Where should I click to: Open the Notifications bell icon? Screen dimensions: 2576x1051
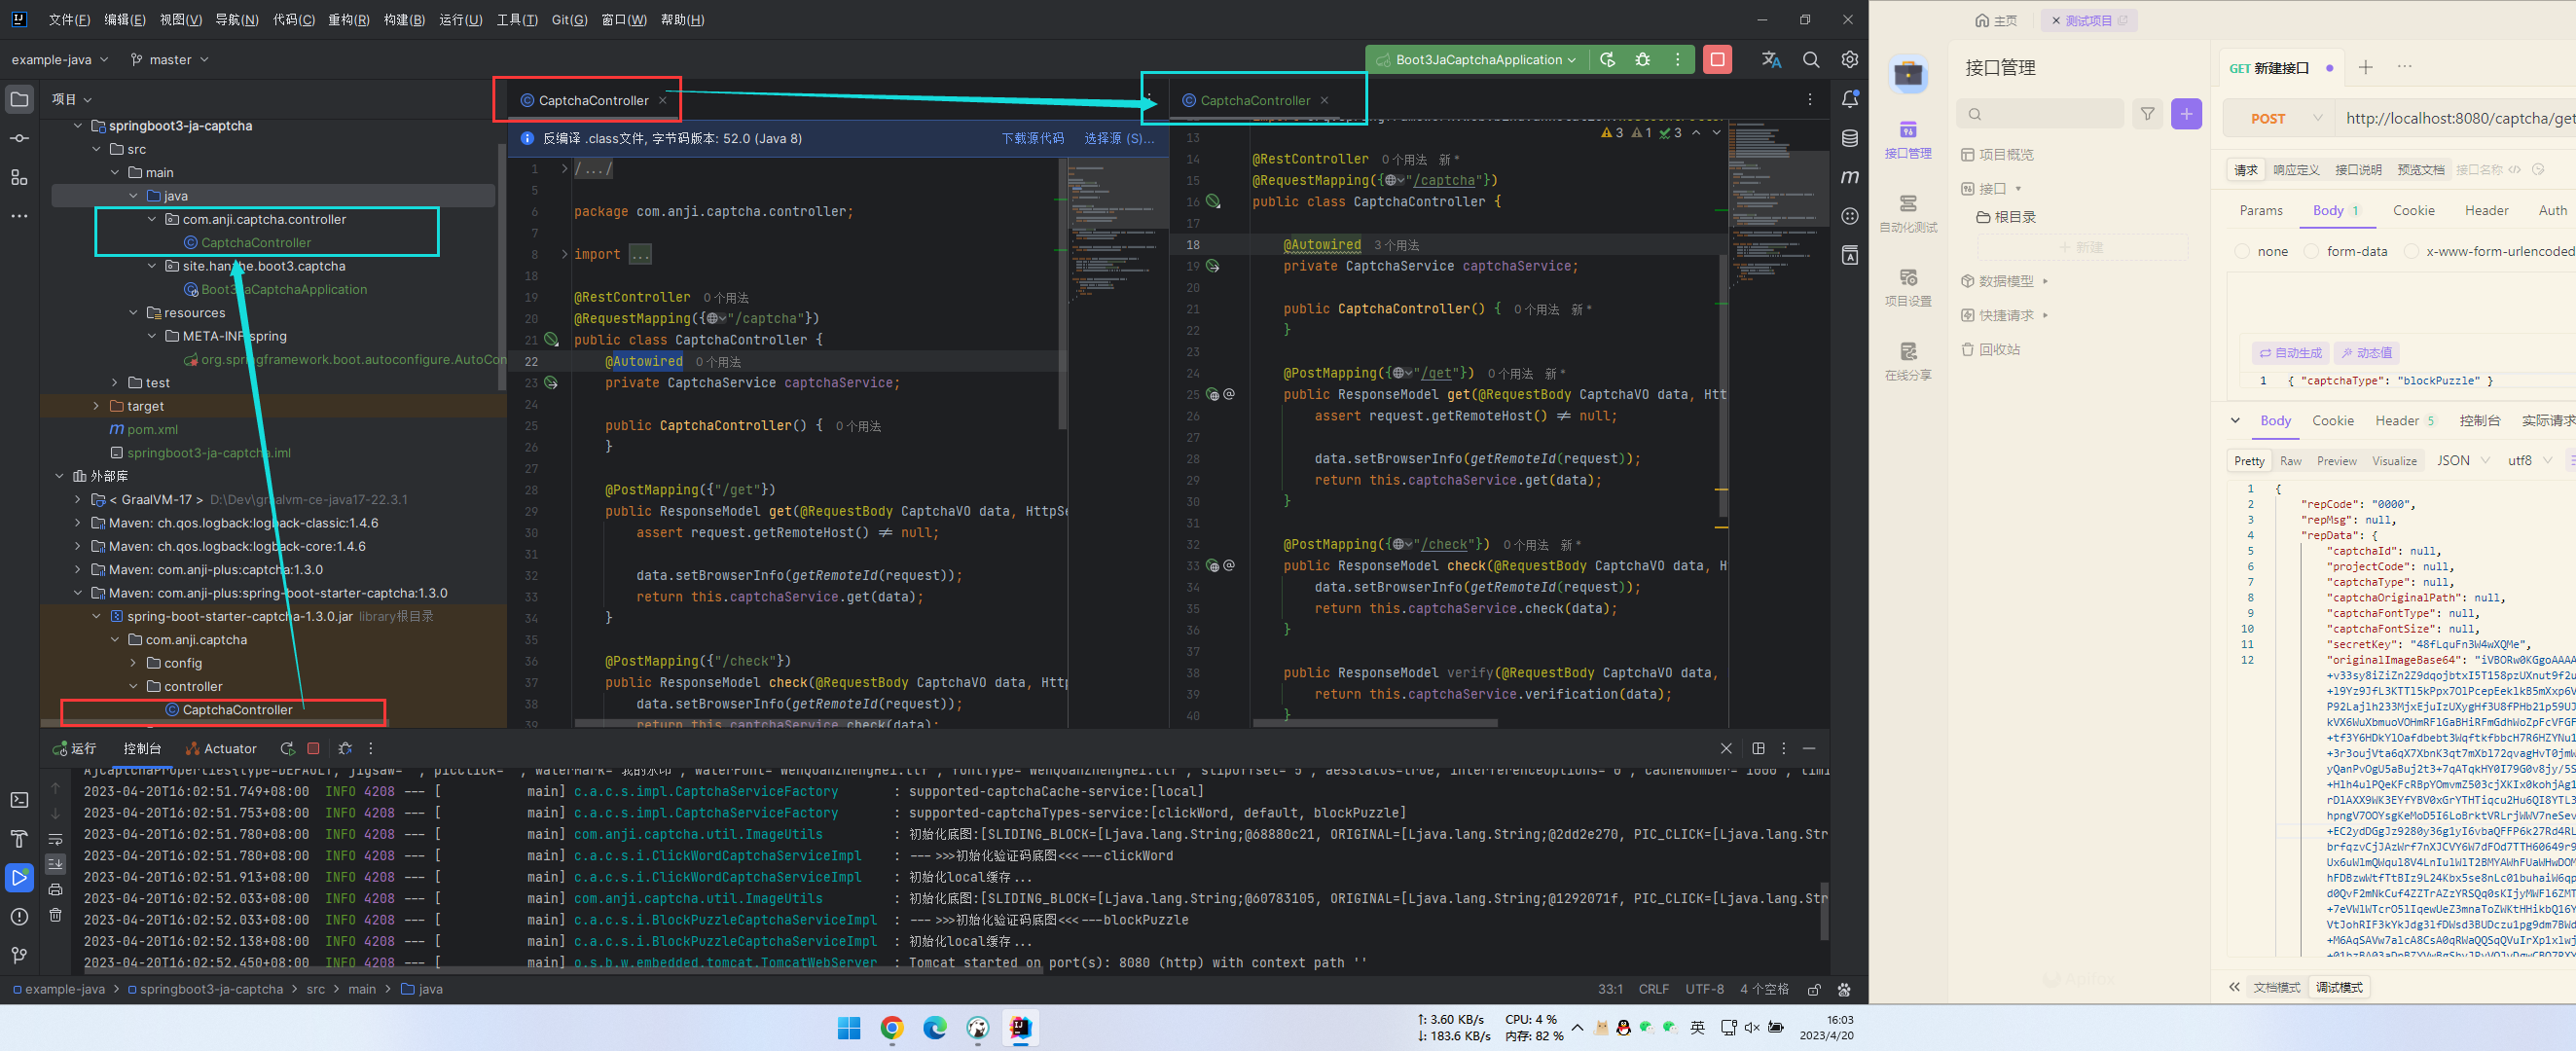pyautogui.click(x=1850, y=99)
